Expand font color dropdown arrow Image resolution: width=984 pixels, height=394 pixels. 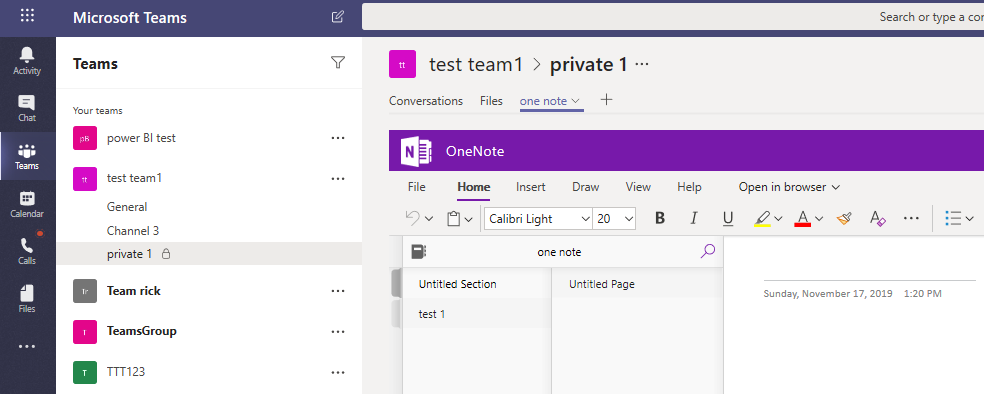tap(819, 219)
